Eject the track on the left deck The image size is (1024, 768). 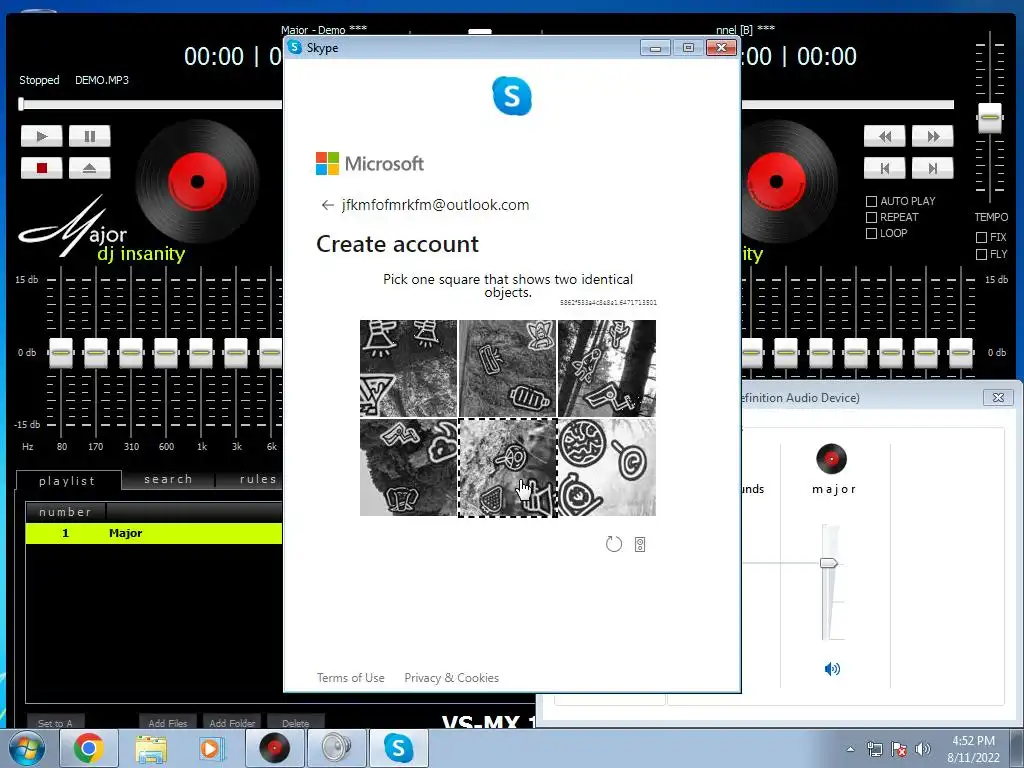[x=89, y=168]
